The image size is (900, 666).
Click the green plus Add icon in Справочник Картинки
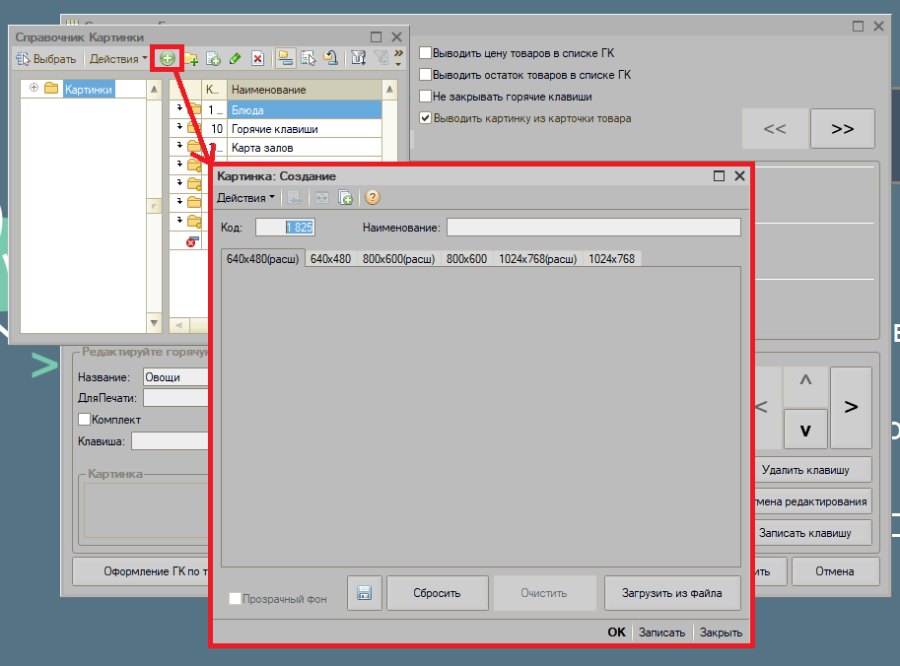pyautogui.click(x=167, y=59)
